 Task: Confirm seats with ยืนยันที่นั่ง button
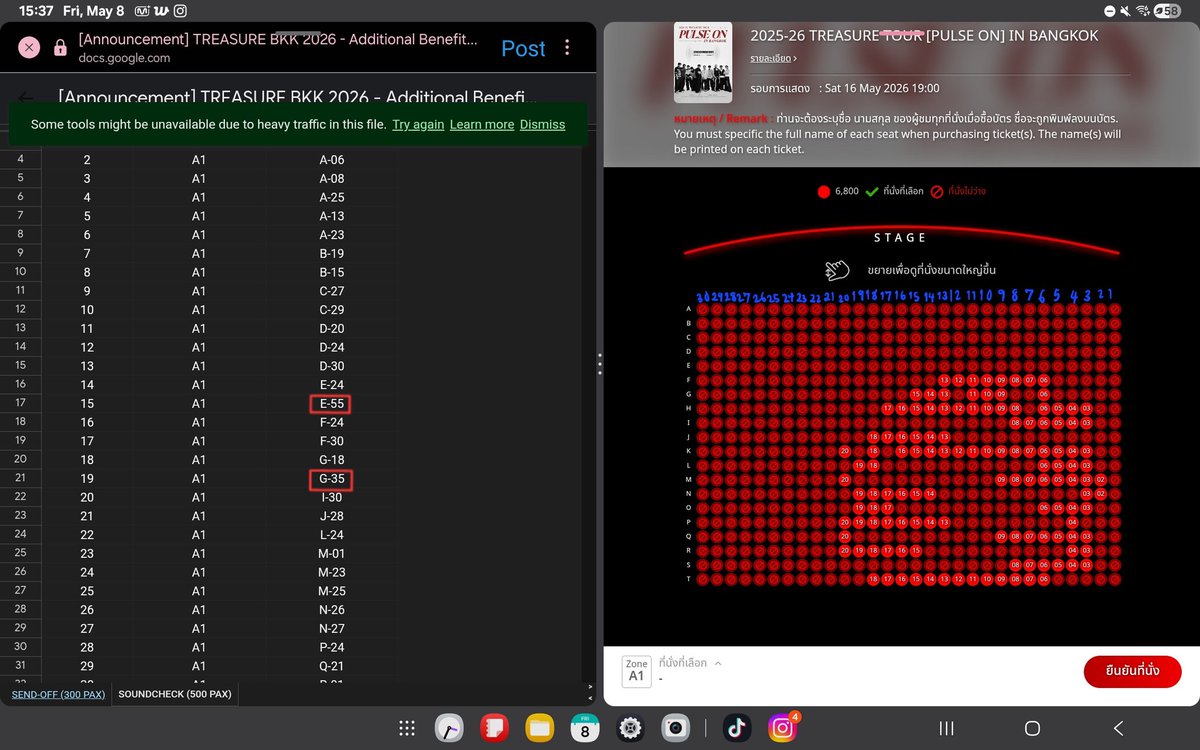coord(1132,670)
